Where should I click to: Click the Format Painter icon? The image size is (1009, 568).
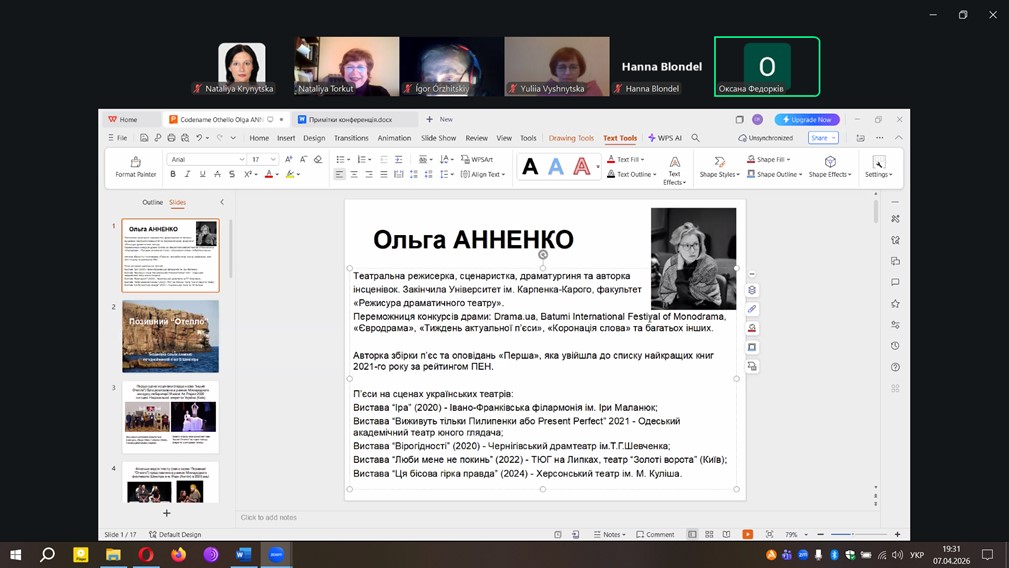(x=135, y=162)
